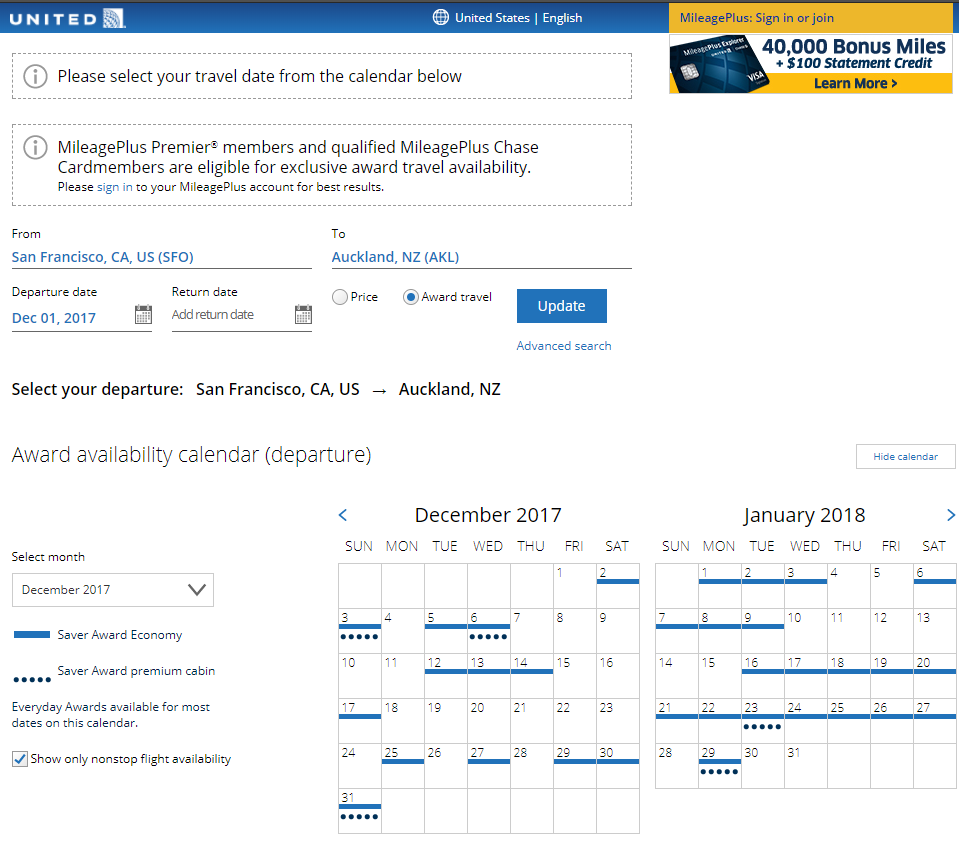959x842 pixels.
Task: Select December 6 in calendar
Action: [489, 630]
